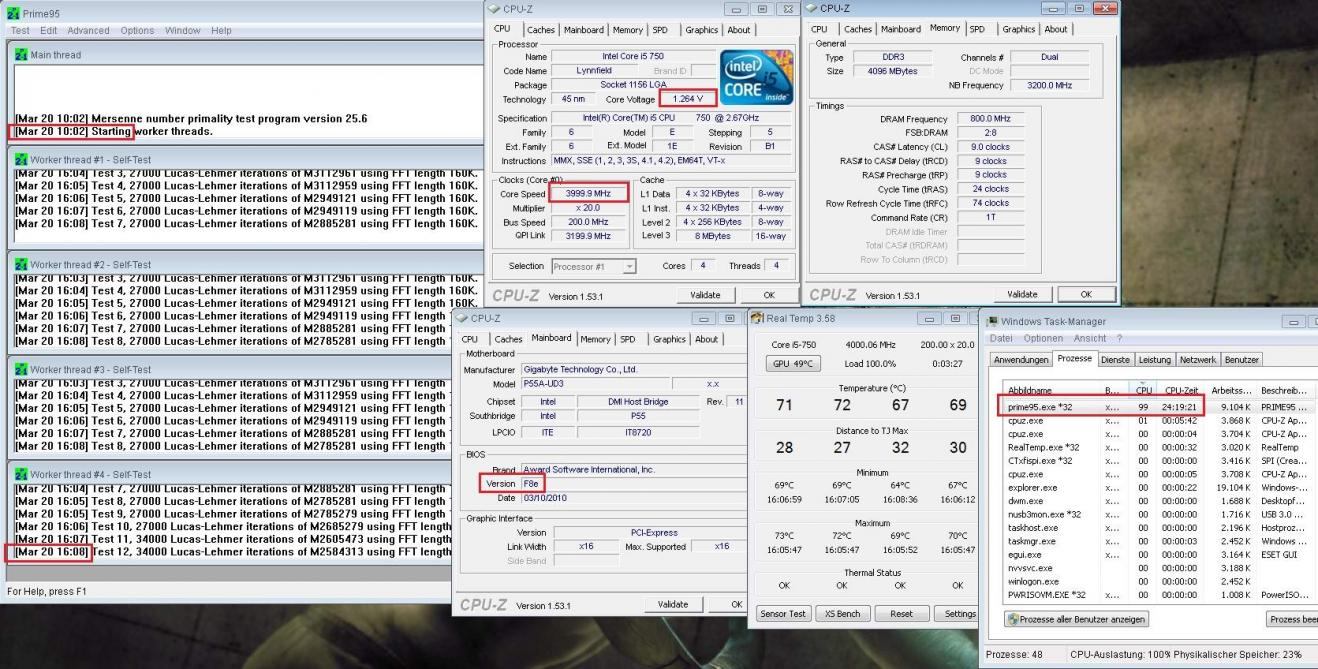The height and width of the screenshot is (669, 1318).
Task: Click the title icon of CPU-Z Memory window
Action: pos(813,9)
